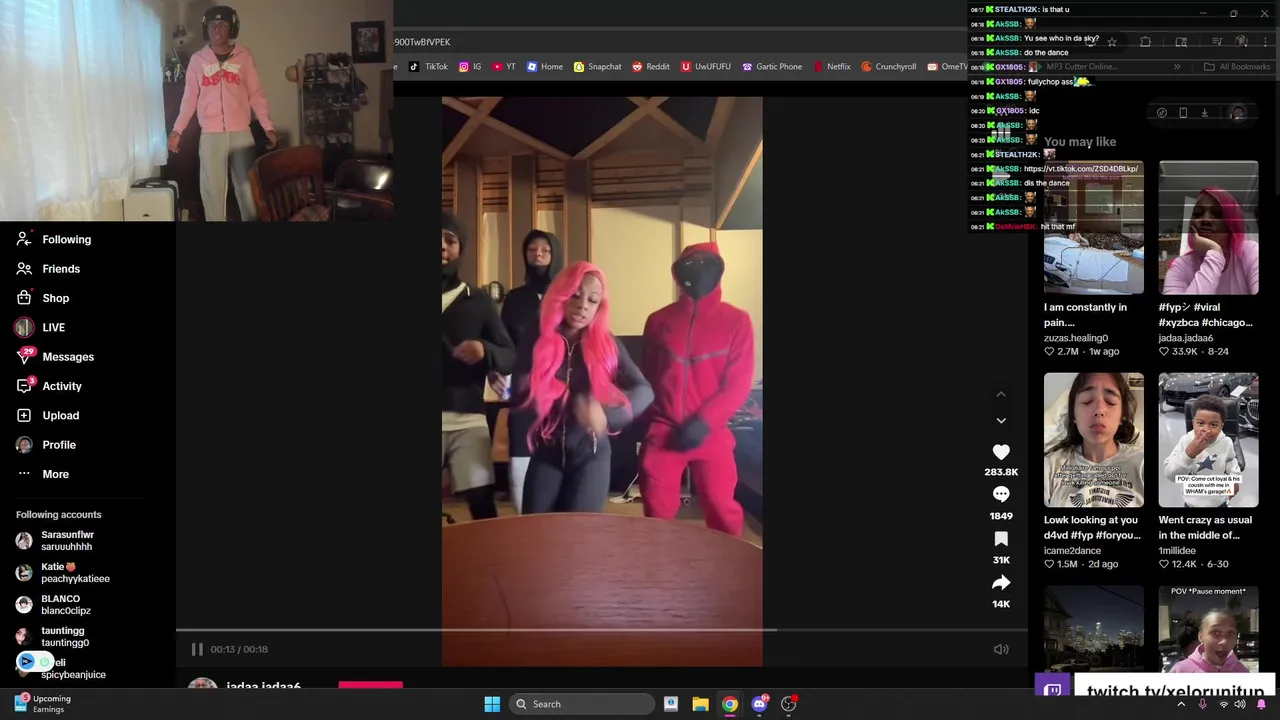Like the video with the heart icon
Image resolution: width=1280 pixels, height=720 pixels.
1001,452
